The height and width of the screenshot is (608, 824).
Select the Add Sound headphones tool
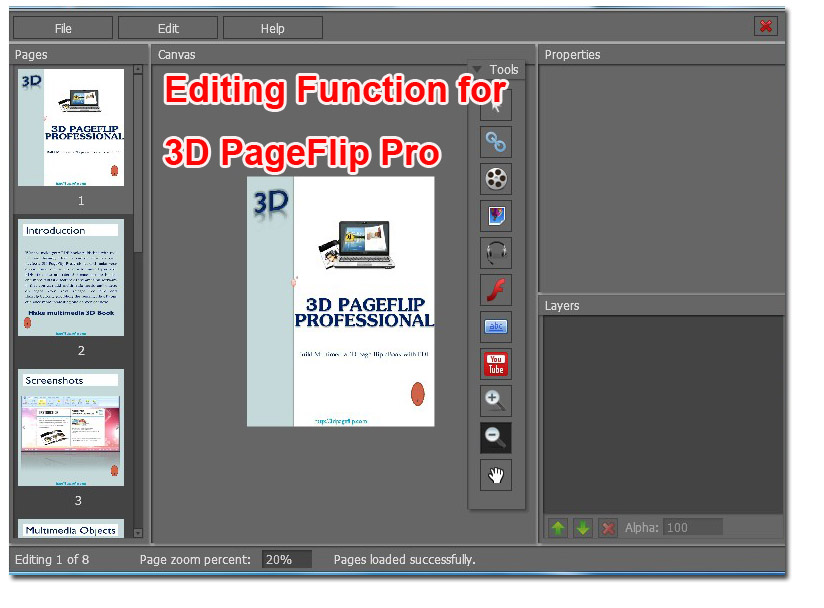tap(496, 253)
